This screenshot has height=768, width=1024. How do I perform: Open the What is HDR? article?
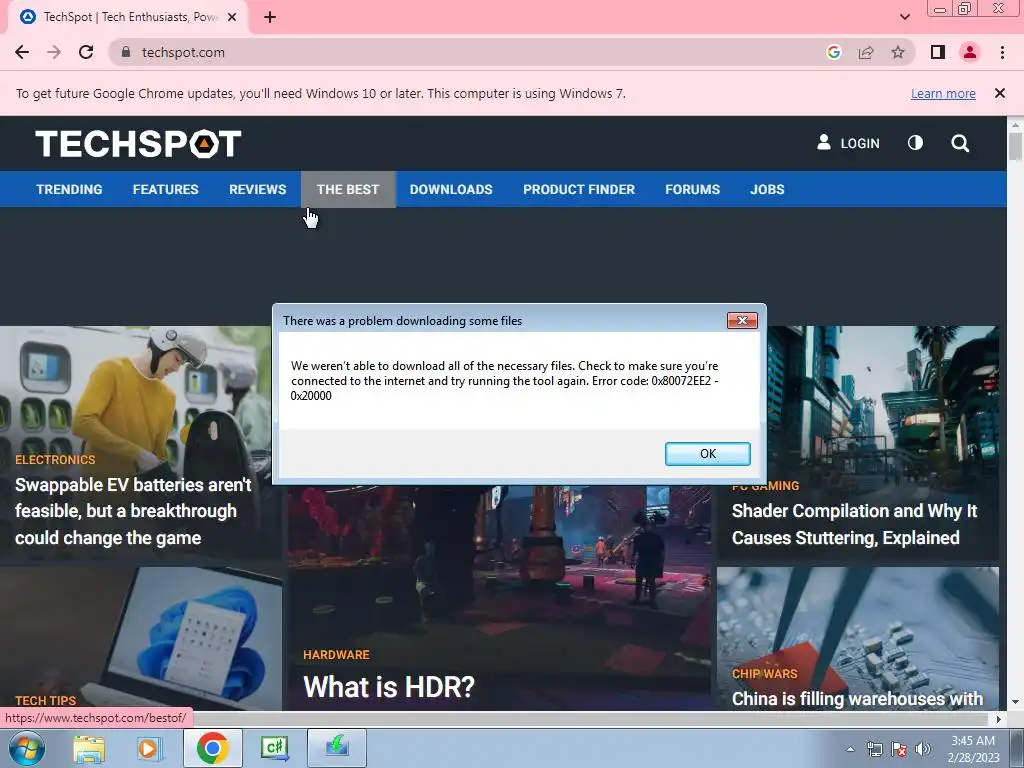tap(389, 687)
